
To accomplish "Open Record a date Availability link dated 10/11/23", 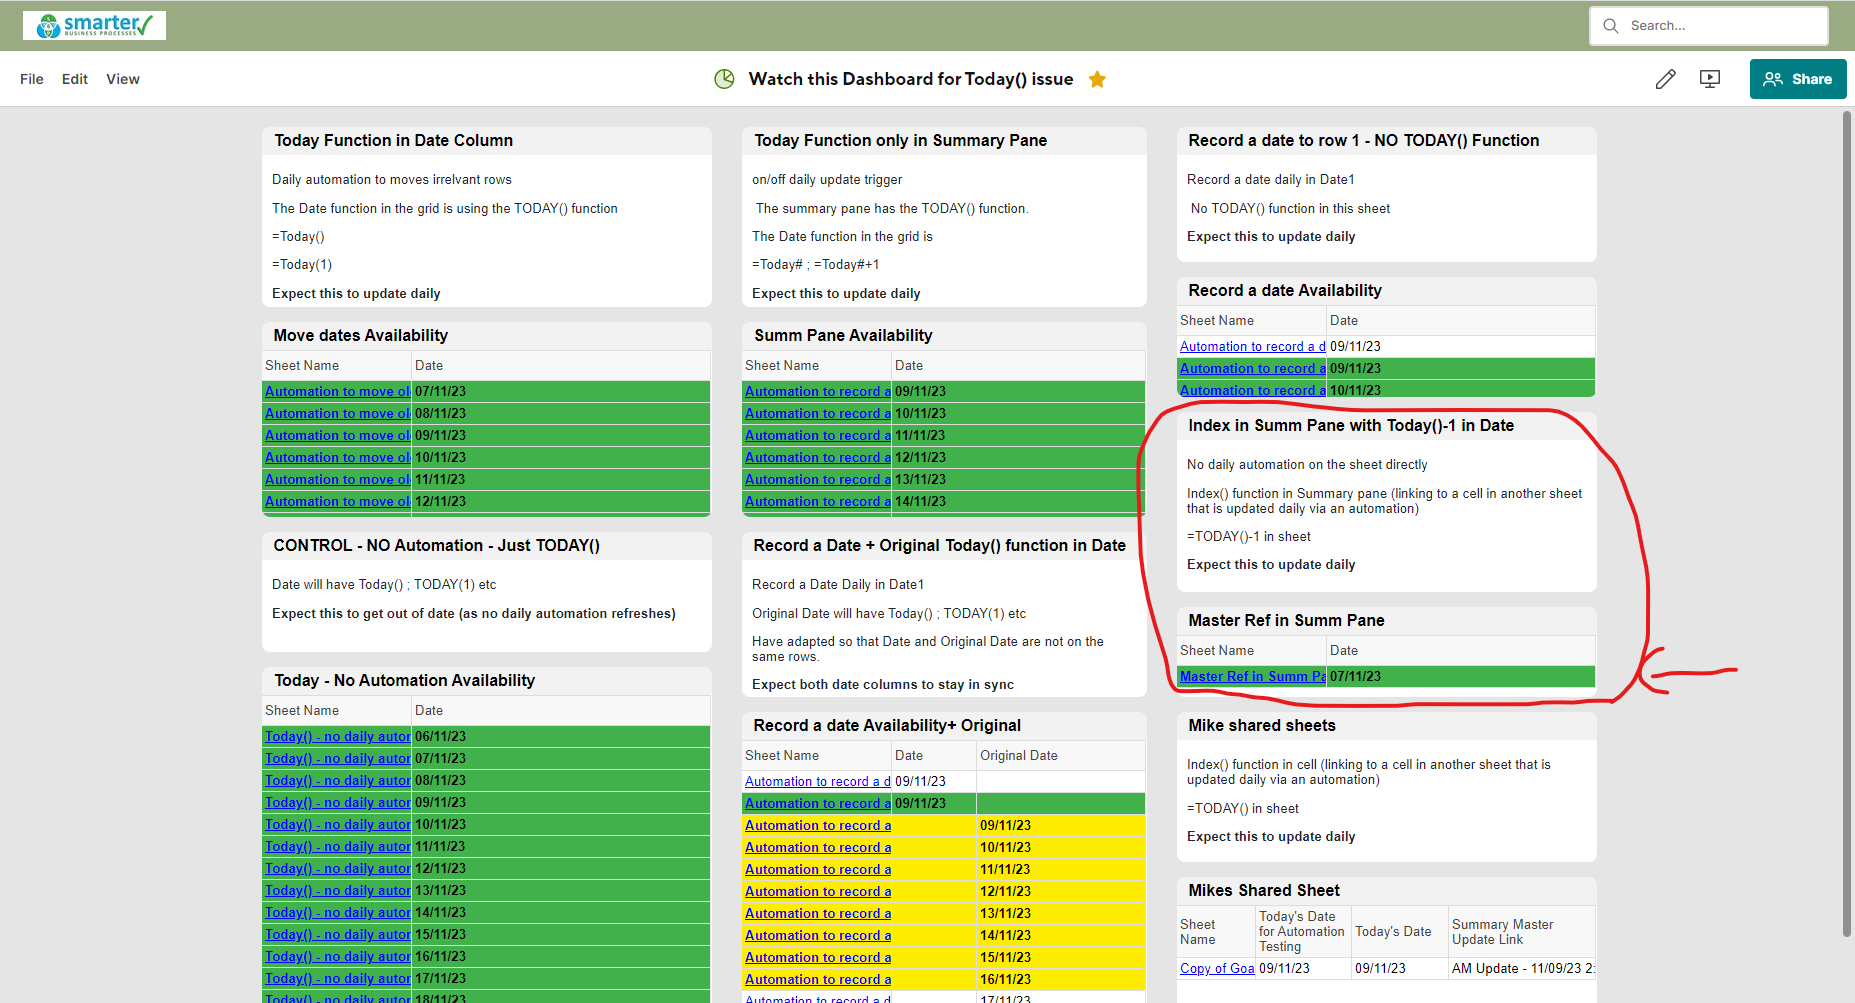I will pyautogui.click(x=1252, y=391).
